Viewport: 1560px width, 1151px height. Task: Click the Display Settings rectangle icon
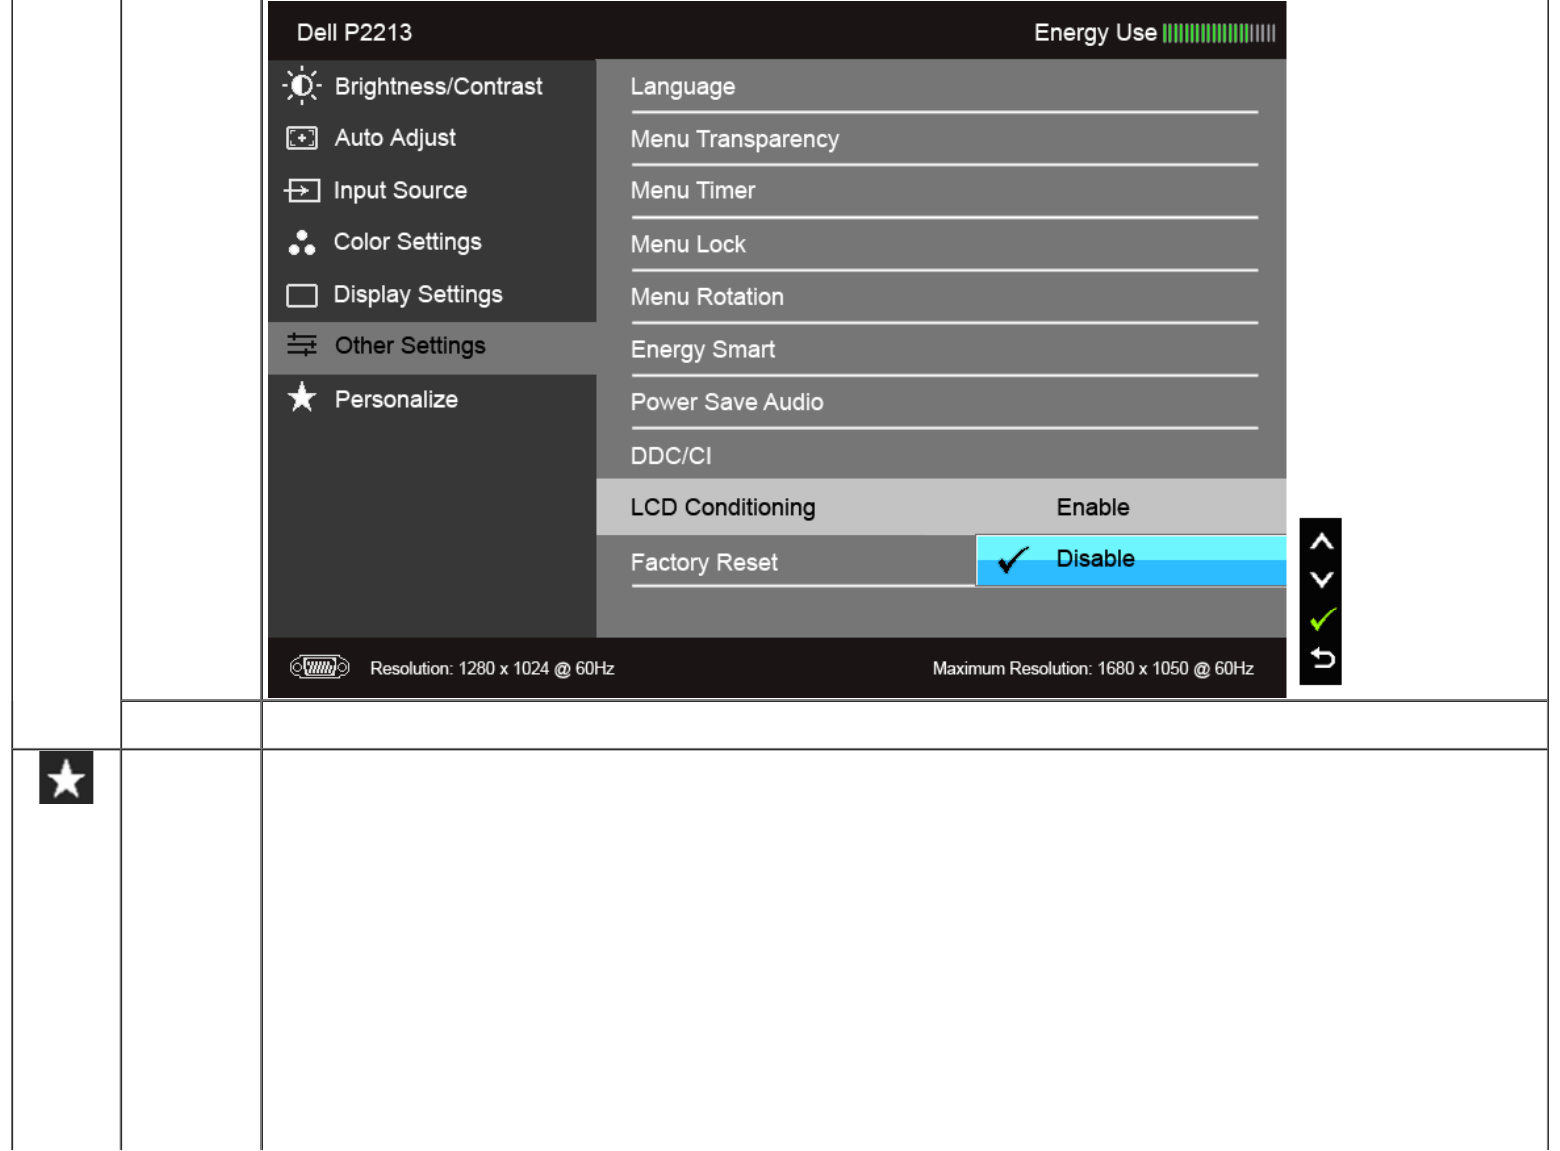click(x=302, y=295)
